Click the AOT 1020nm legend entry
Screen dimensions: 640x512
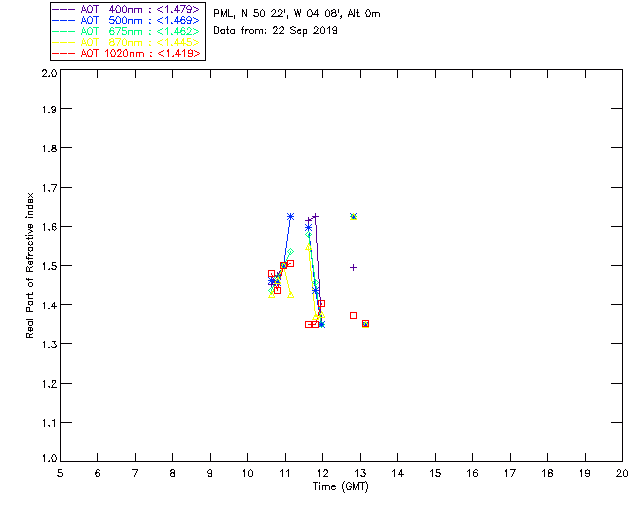[126, 53]
